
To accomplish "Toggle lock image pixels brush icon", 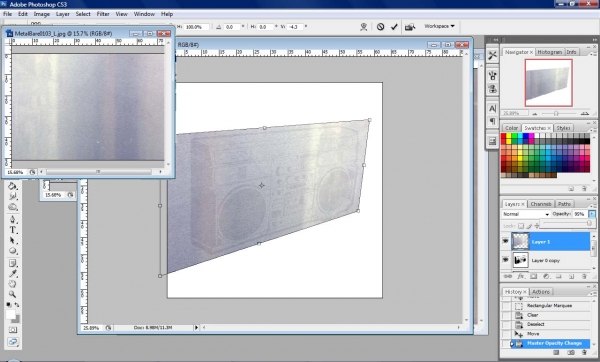I will (529, 226).
